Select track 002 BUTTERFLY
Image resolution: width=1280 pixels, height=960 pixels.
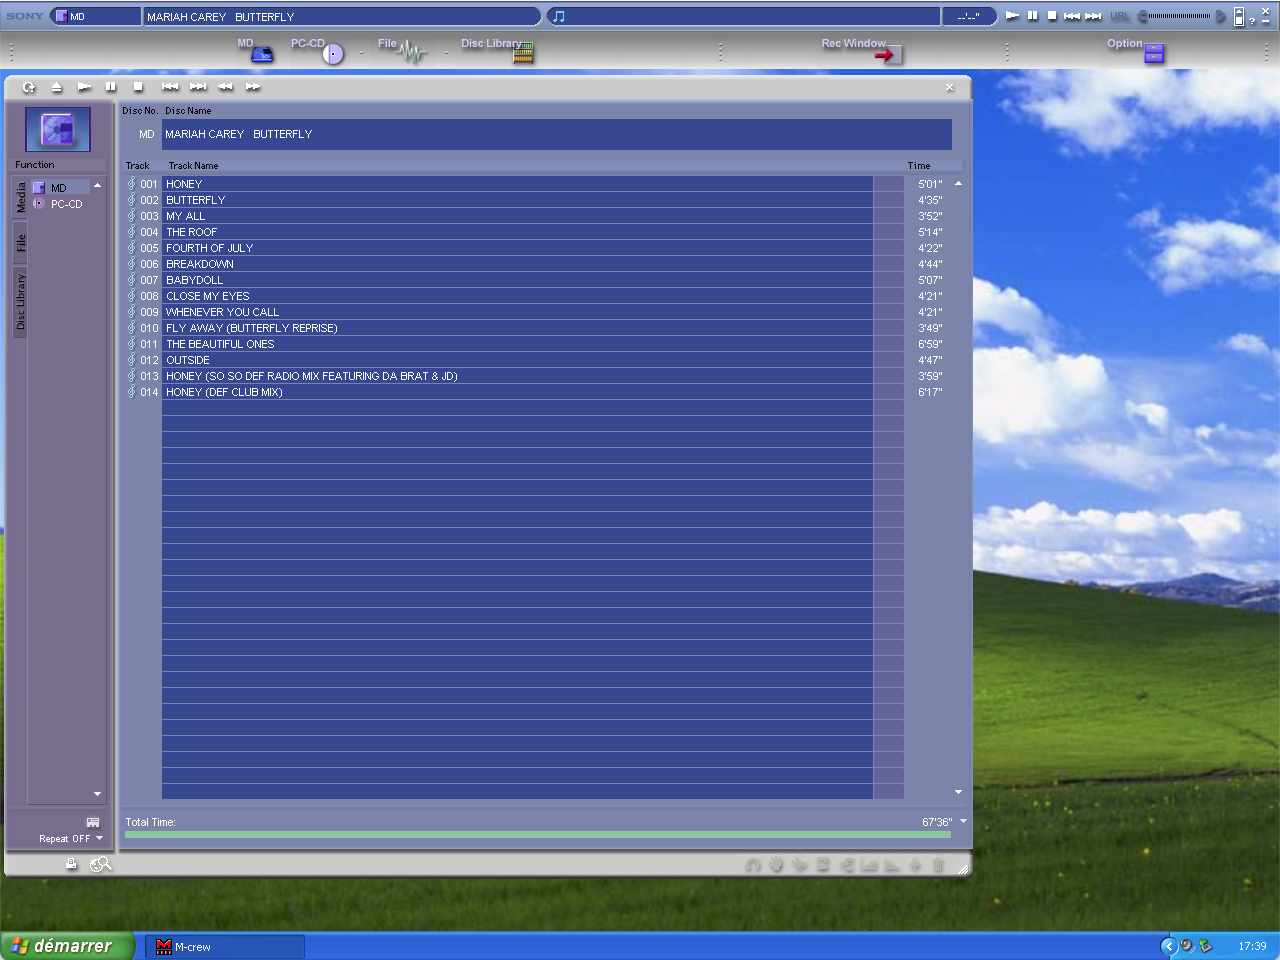pyautogui.click(x=517, y=200)
